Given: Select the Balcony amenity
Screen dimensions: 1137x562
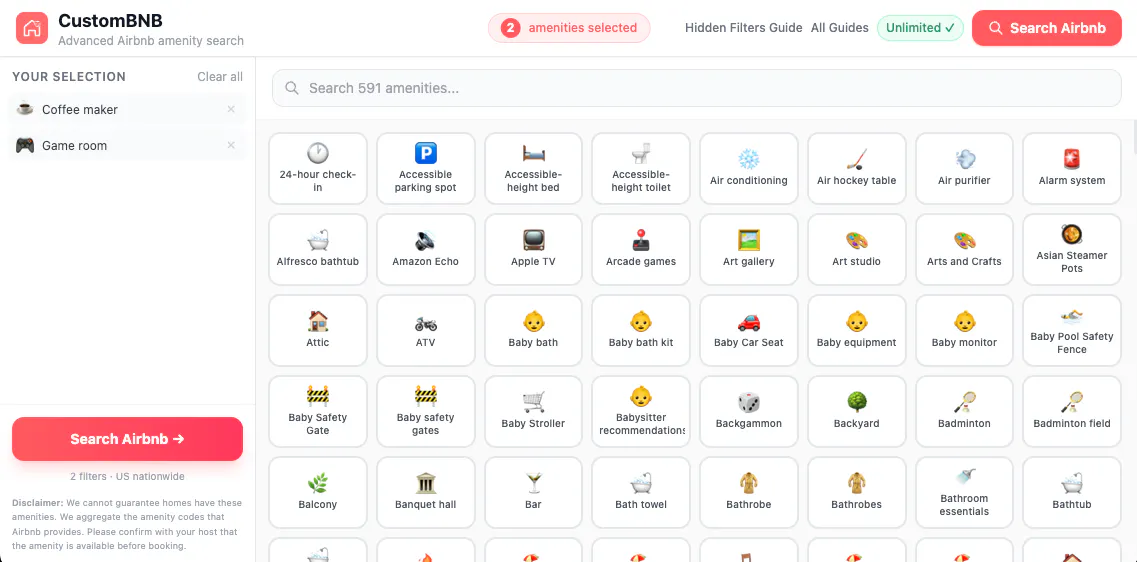Looking at the screenshot, I should point(318,492).
